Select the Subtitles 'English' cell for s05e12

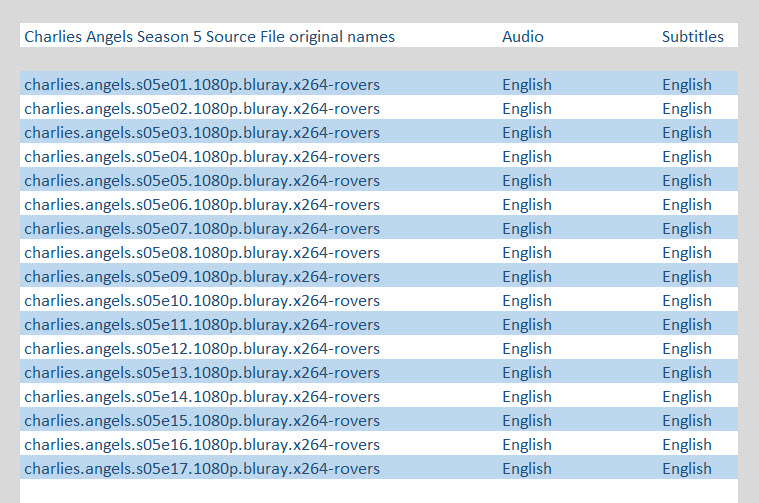[687, 349]
